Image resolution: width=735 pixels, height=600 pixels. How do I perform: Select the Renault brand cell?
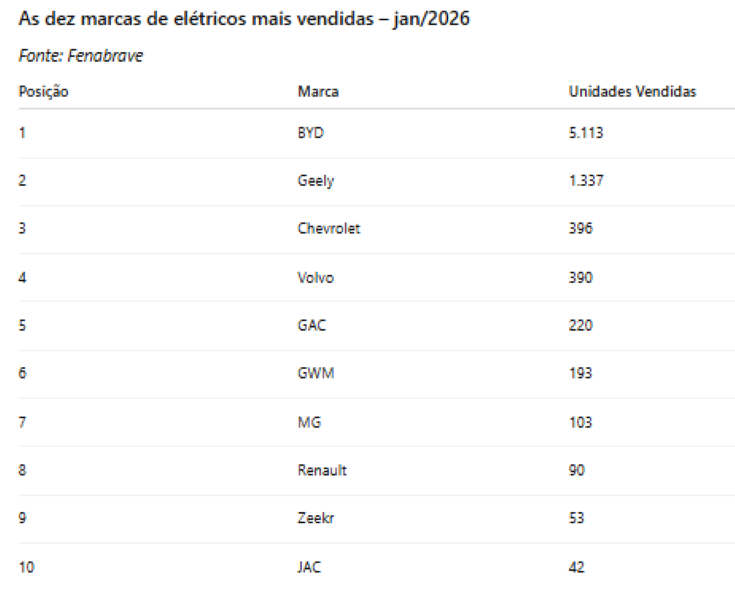coord(322,470)
